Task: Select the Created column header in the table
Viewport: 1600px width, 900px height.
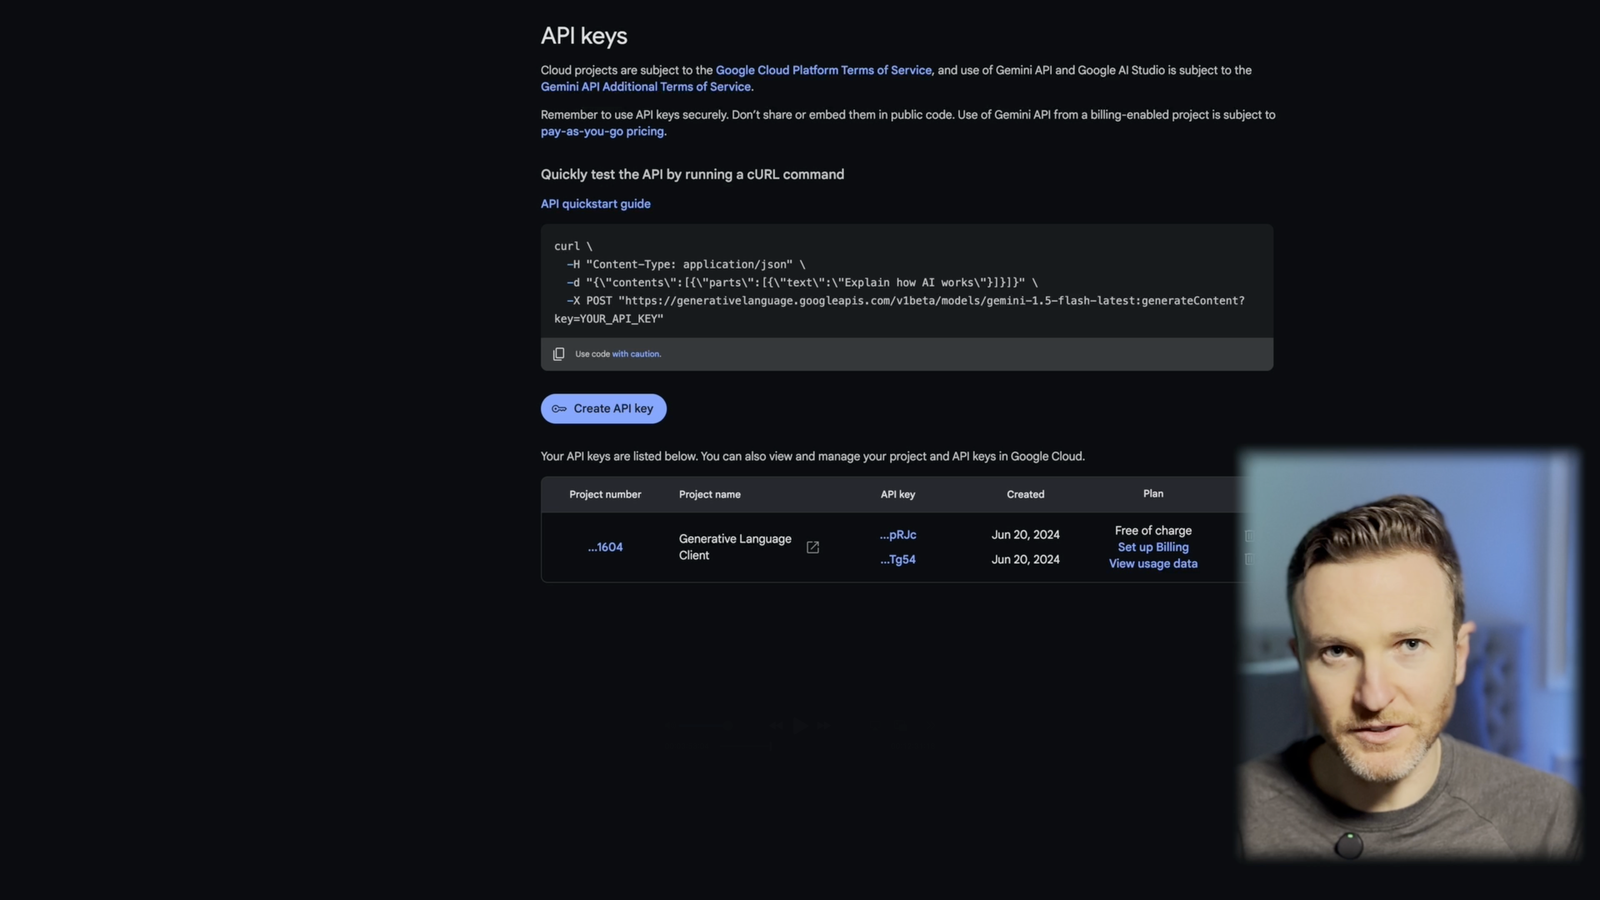Action: click(1025, 494)
